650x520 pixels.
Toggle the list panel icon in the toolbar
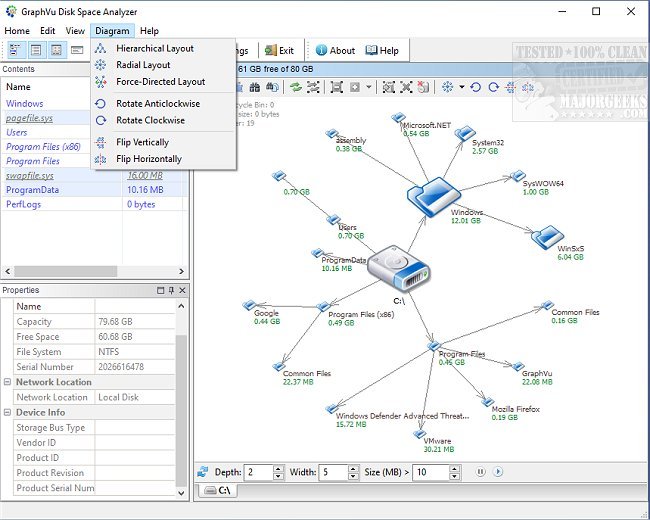click(36, 50)
